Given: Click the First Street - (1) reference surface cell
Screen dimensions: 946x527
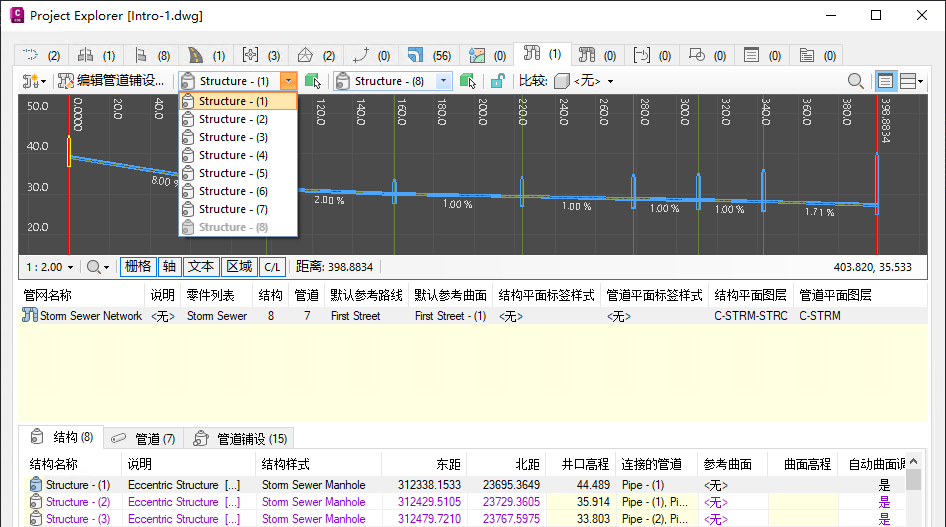Looking at the screenshot, I should point(450,316).
